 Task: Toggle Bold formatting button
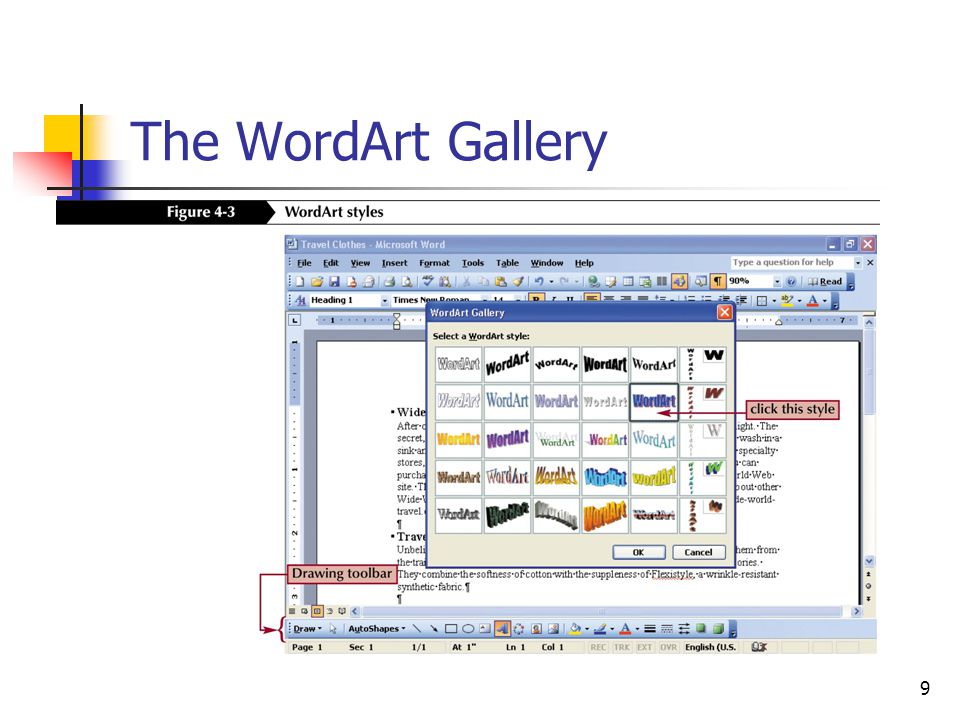pyautogui.click(x=536, y=299)
